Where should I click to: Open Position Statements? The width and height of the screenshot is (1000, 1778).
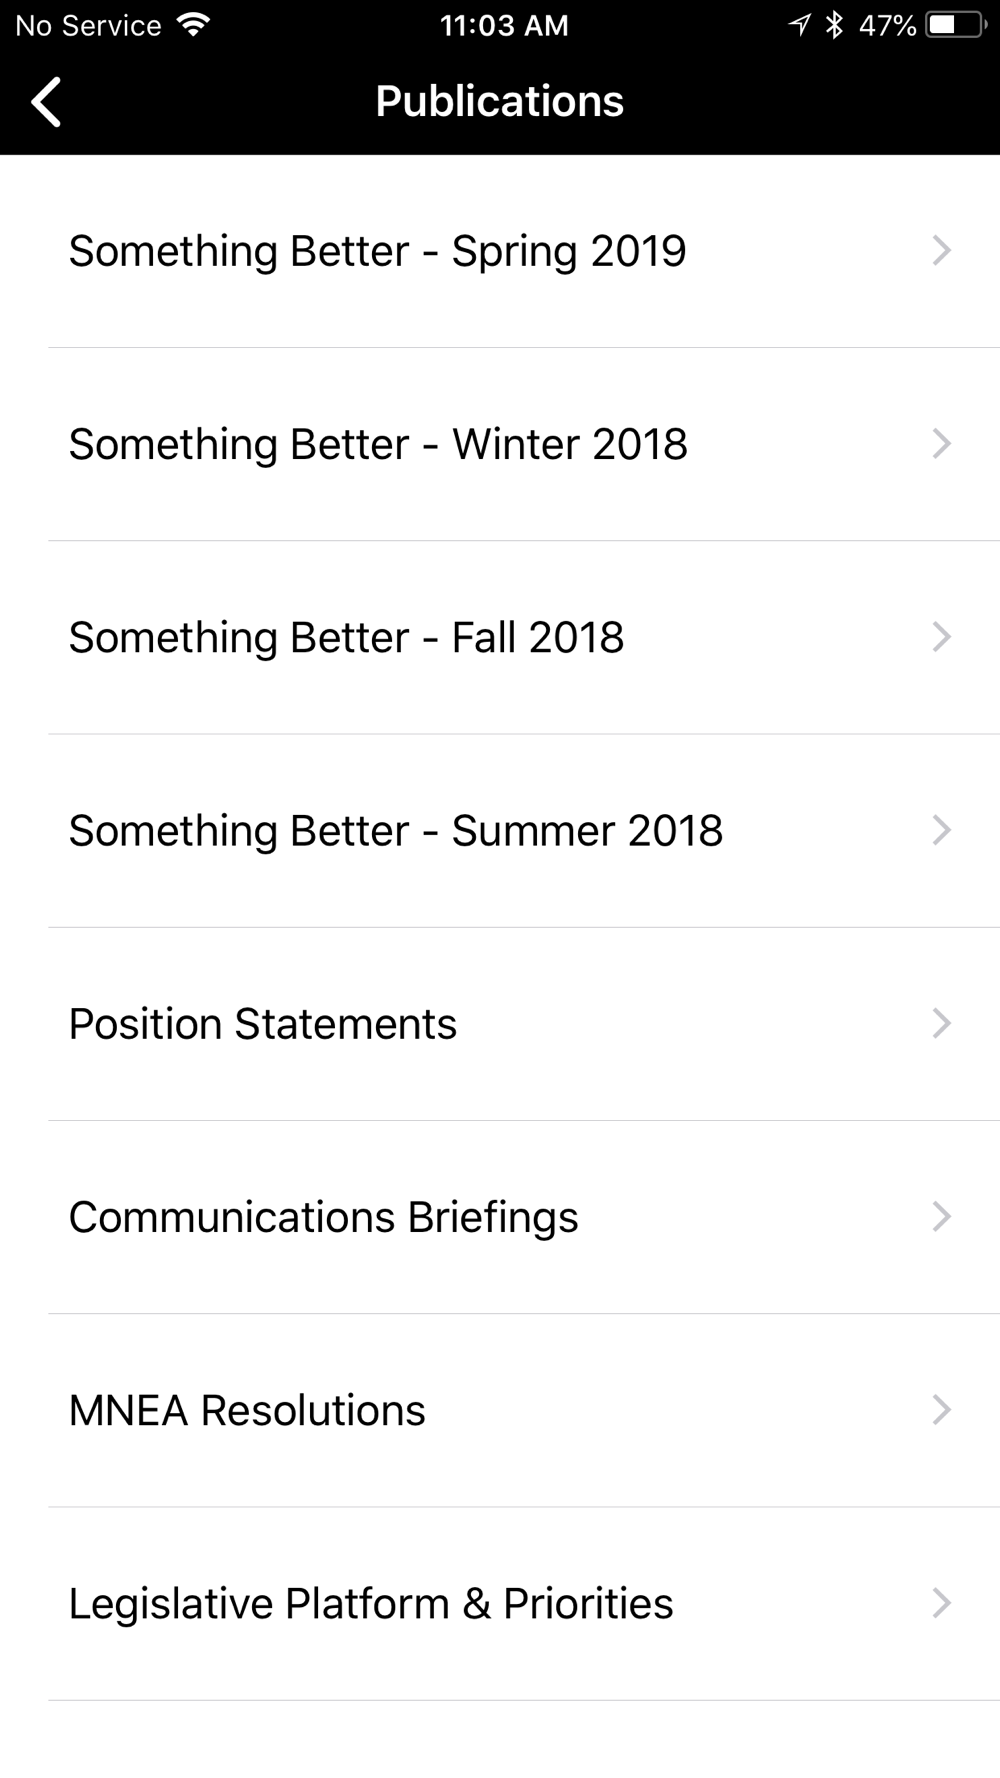(x=262, y=1024)
